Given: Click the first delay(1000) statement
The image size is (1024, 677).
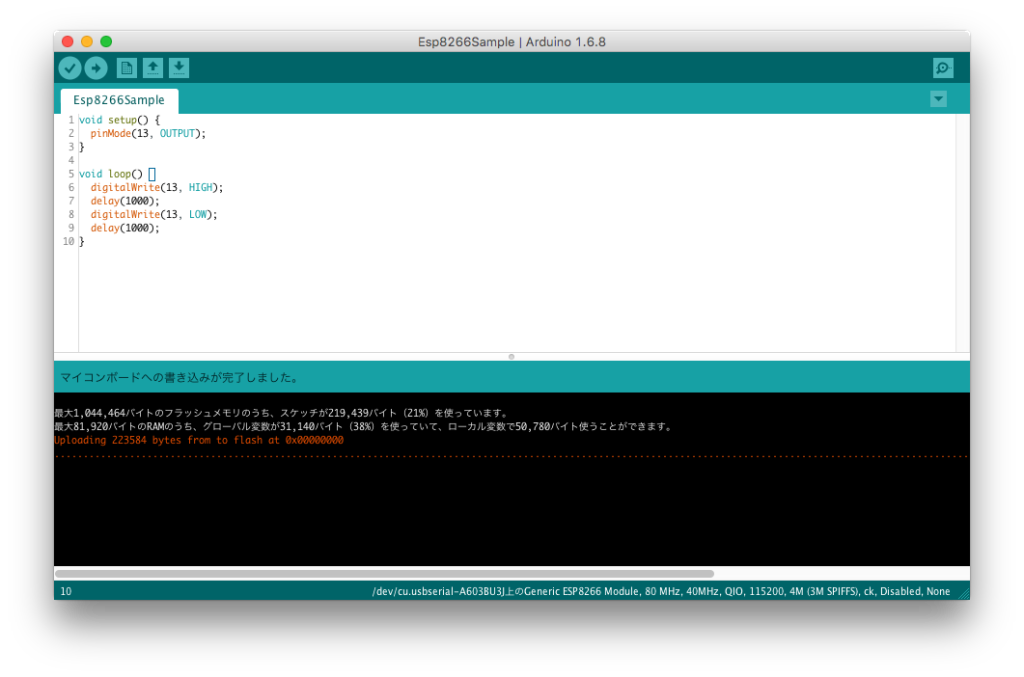Looking at the screenshot, I should tap(125, 201).
